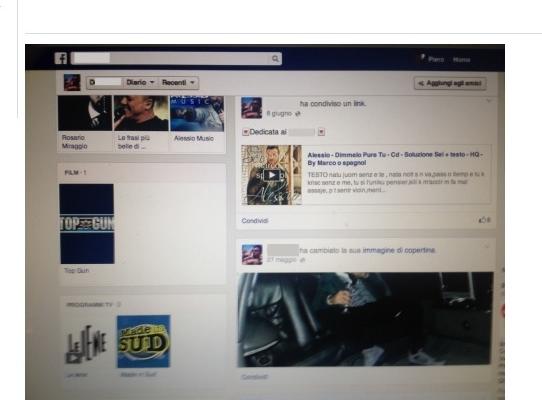
Task: Click the immagine di copertina link
Action: tap(399, 250)
